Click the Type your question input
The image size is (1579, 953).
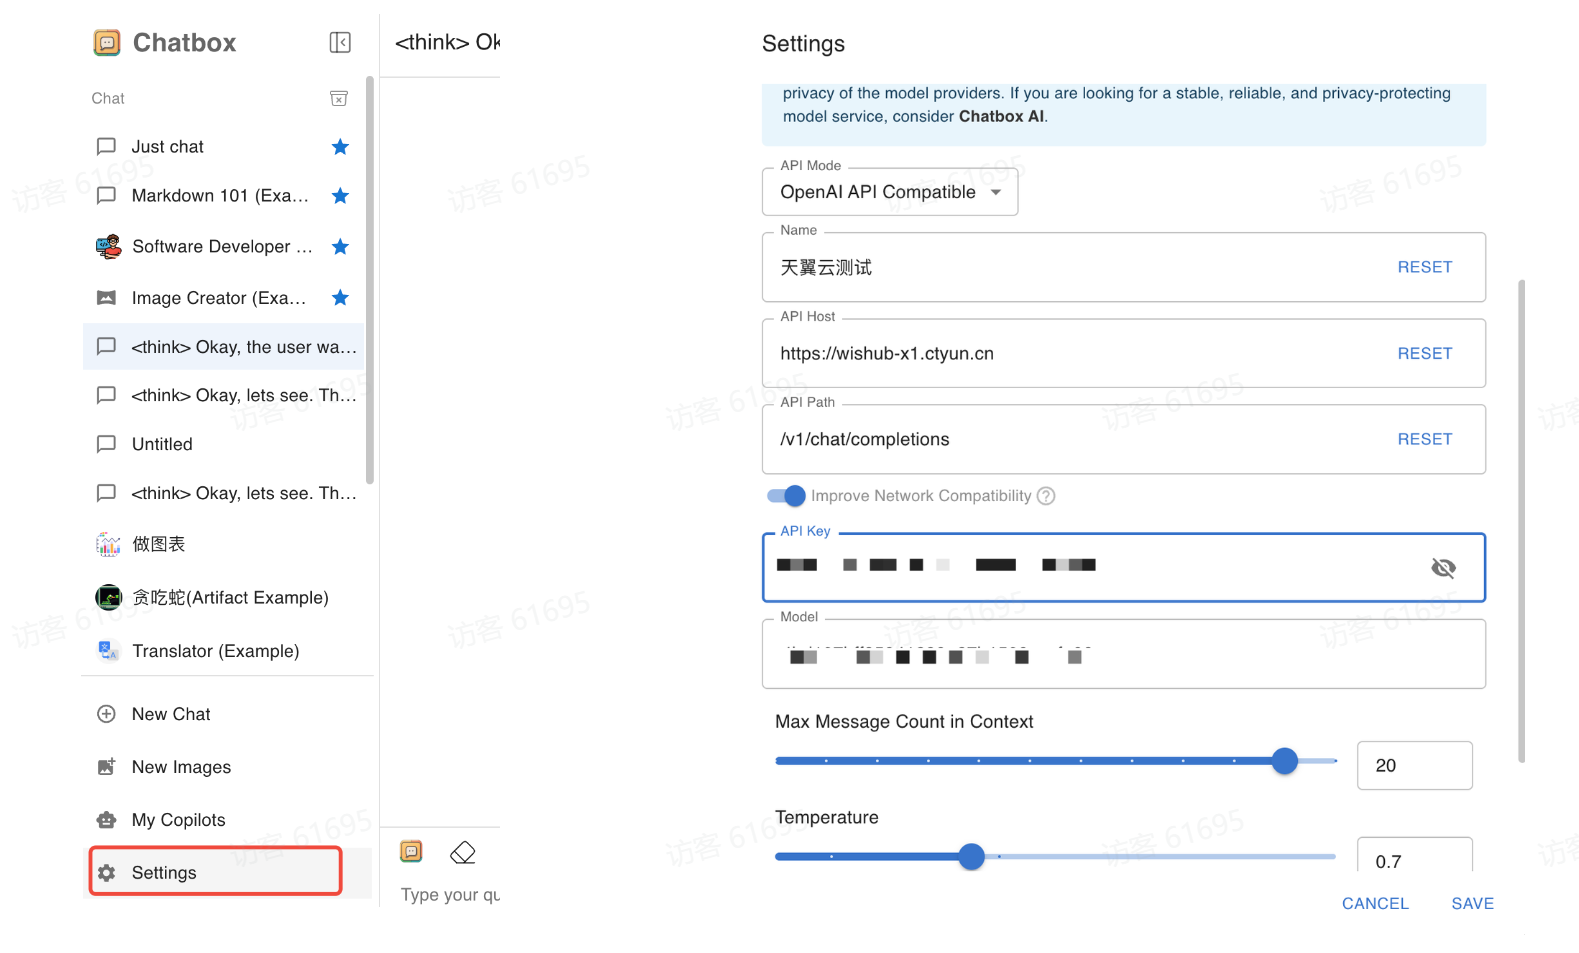[x=451, y=895]
